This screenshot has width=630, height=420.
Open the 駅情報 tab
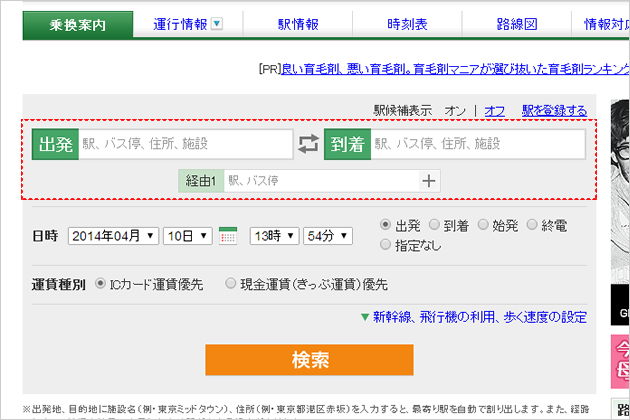click(298, 25)
